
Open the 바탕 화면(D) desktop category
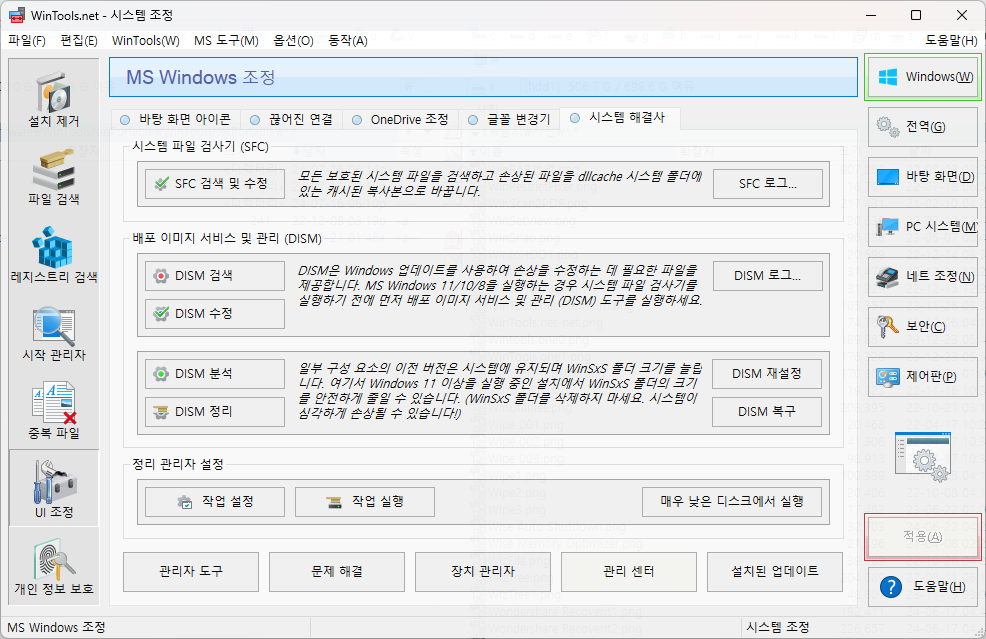pos(922,177)
